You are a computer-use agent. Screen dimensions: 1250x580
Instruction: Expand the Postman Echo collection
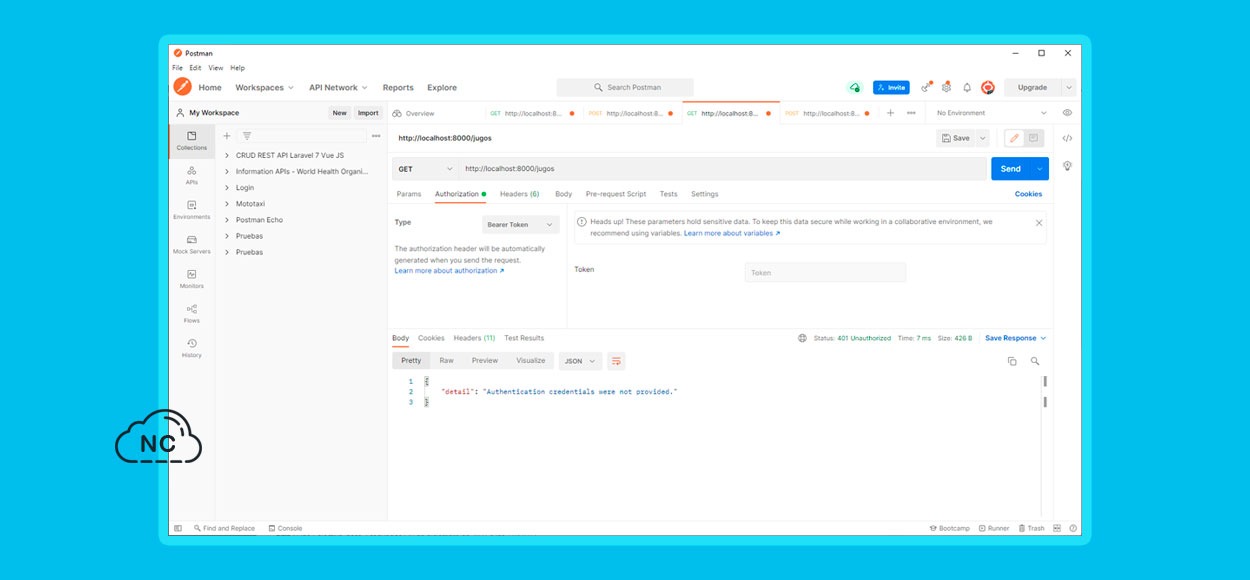click(227, 220)
